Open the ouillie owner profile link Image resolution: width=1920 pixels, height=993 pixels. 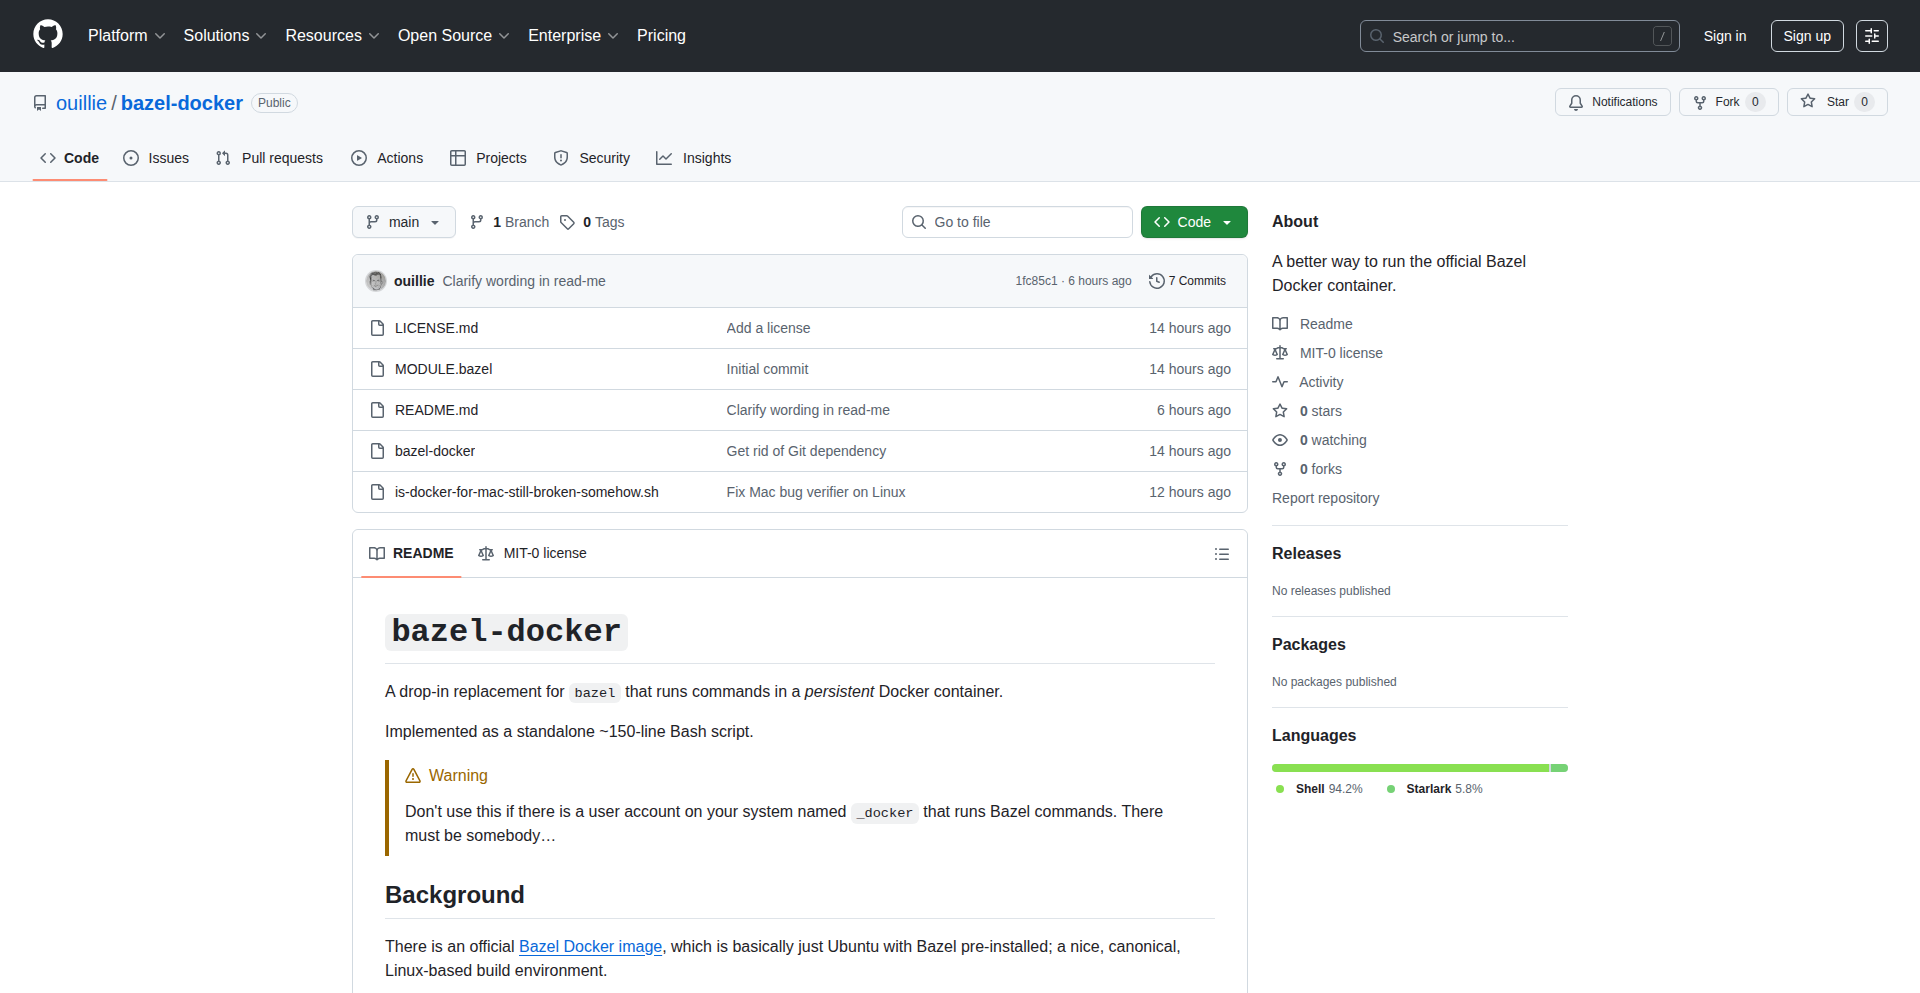81,103
